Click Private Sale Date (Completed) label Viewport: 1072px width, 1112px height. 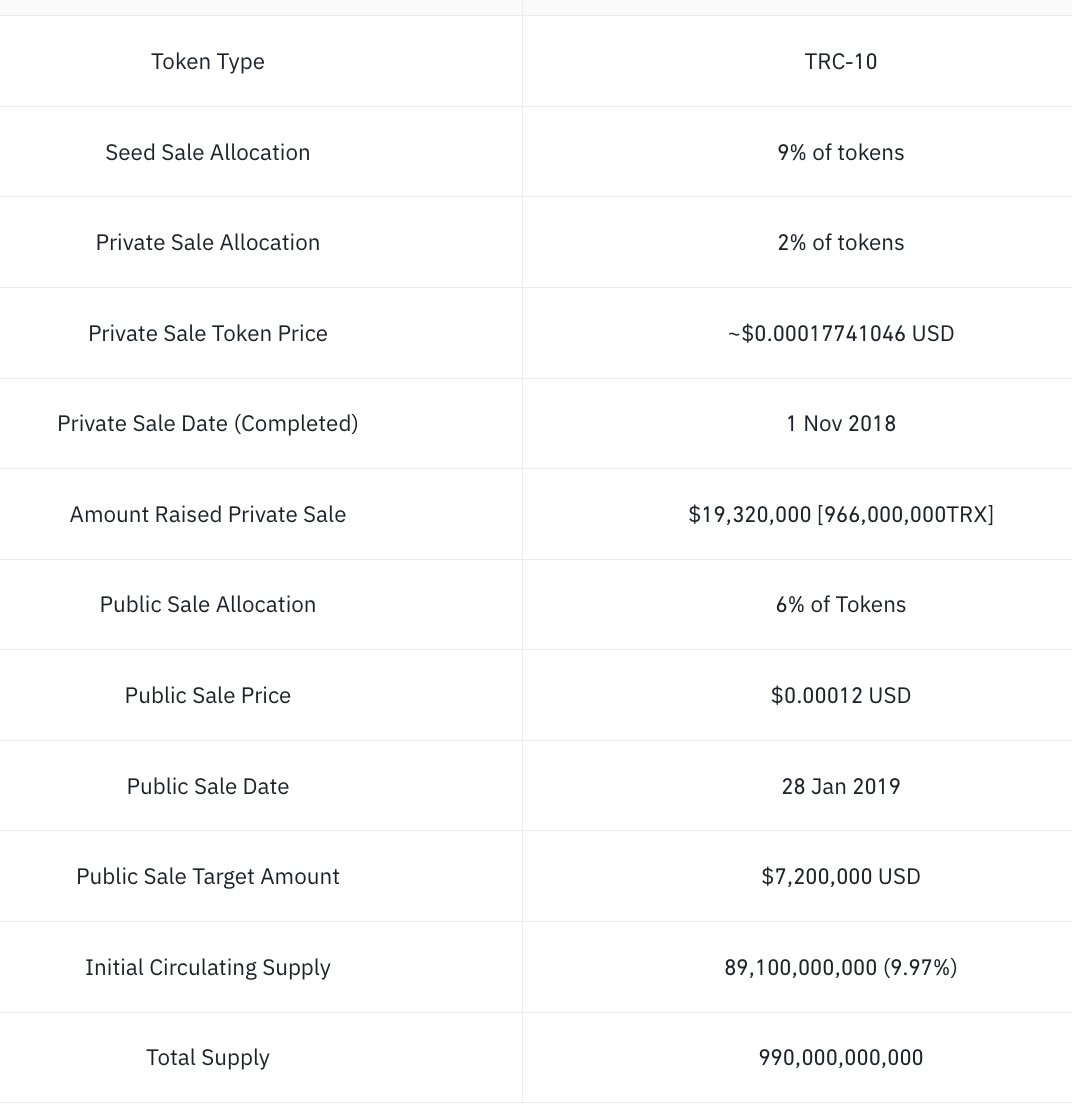click(208, 424)
